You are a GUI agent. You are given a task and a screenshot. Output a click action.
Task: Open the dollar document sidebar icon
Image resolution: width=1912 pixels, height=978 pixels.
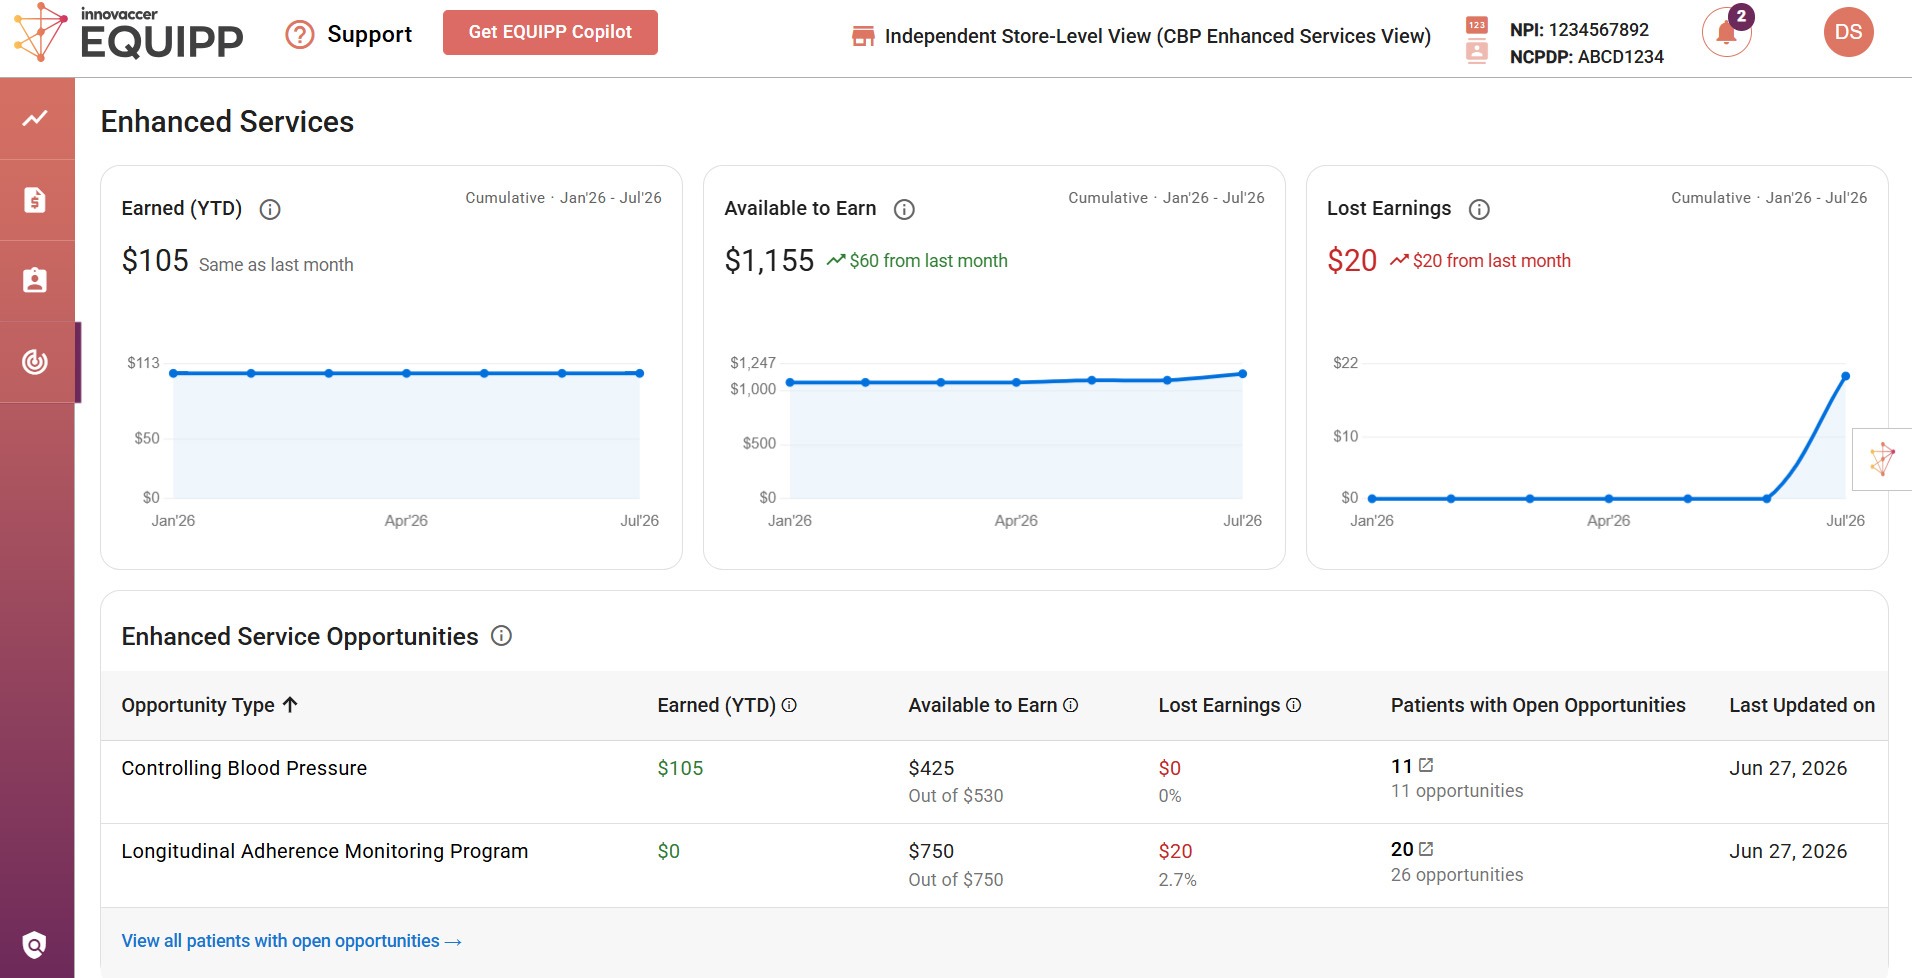(x=36, y=199)
